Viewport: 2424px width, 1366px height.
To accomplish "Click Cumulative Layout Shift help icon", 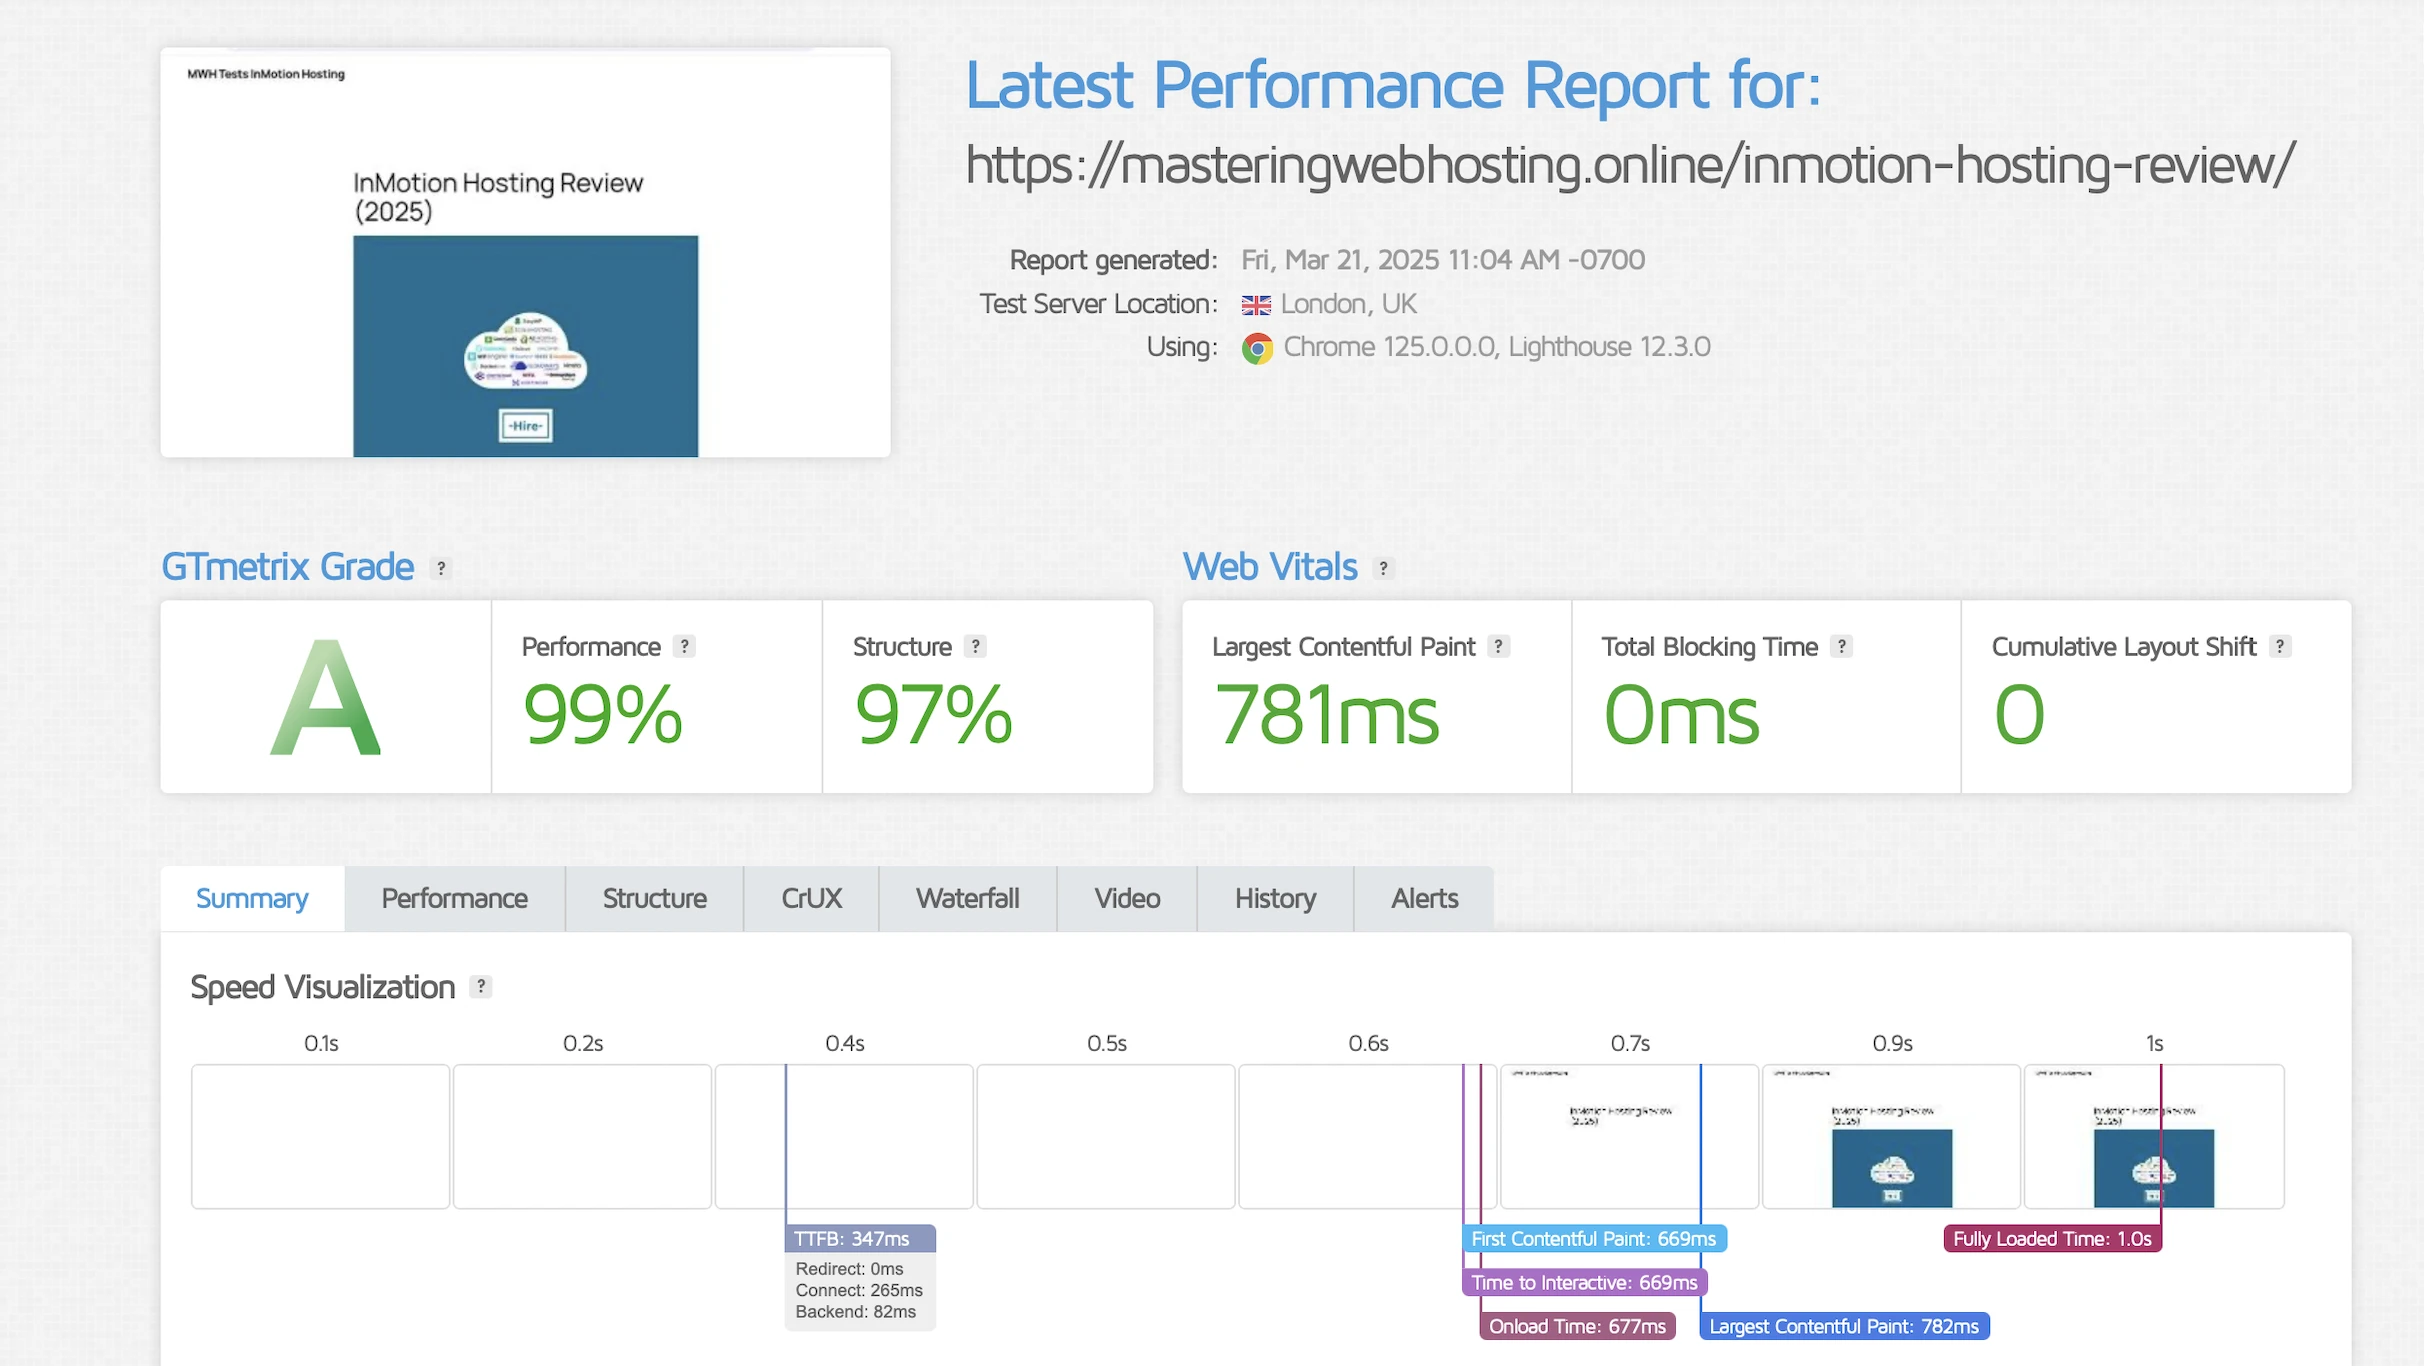I will (x=2279, y=647).
